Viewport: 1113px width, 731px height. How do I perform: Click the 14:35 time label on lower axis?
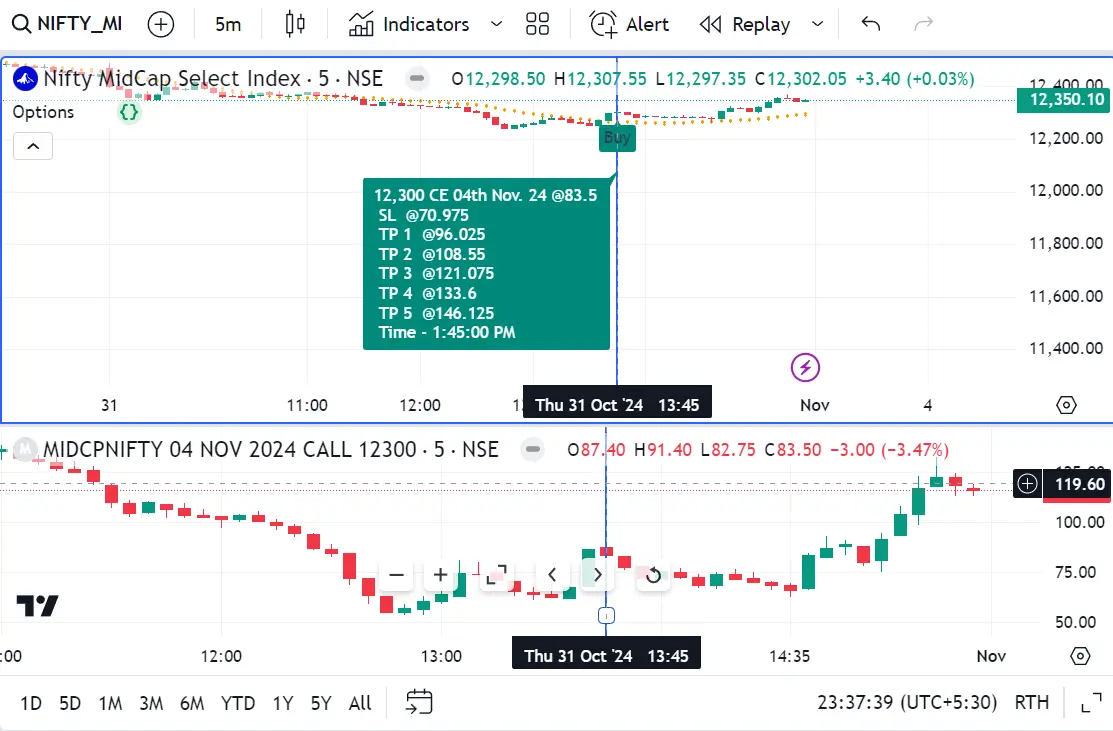789,656
